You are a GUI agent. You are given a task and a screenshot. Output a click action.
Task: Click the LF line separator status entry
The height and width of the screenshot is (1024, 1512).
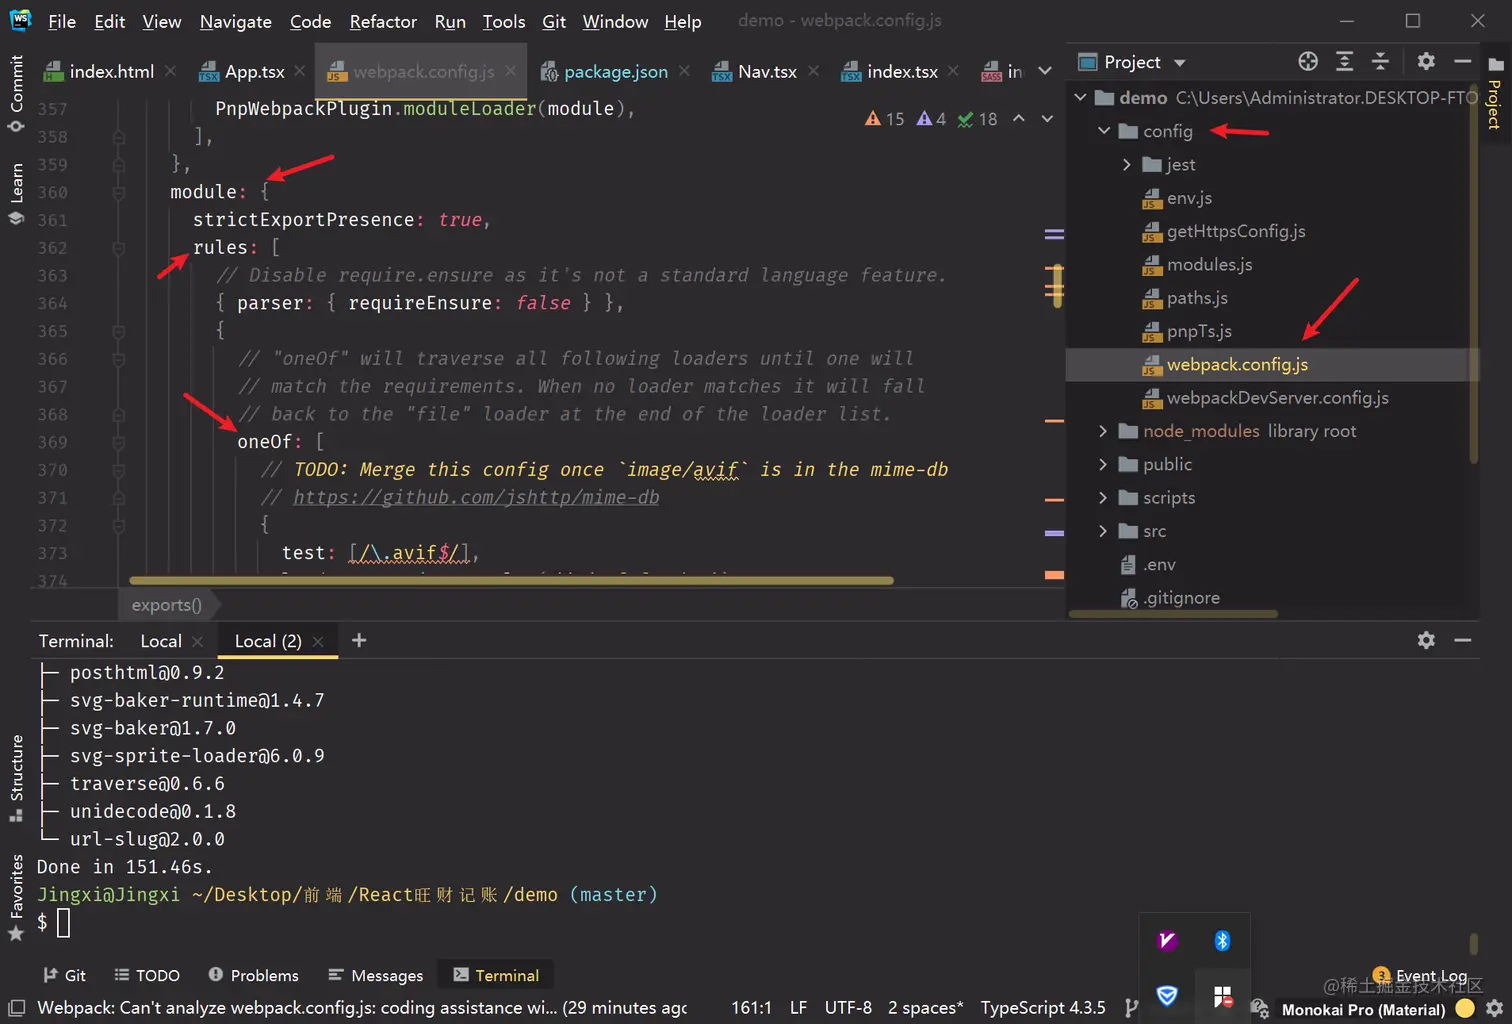pos(798,1008)
